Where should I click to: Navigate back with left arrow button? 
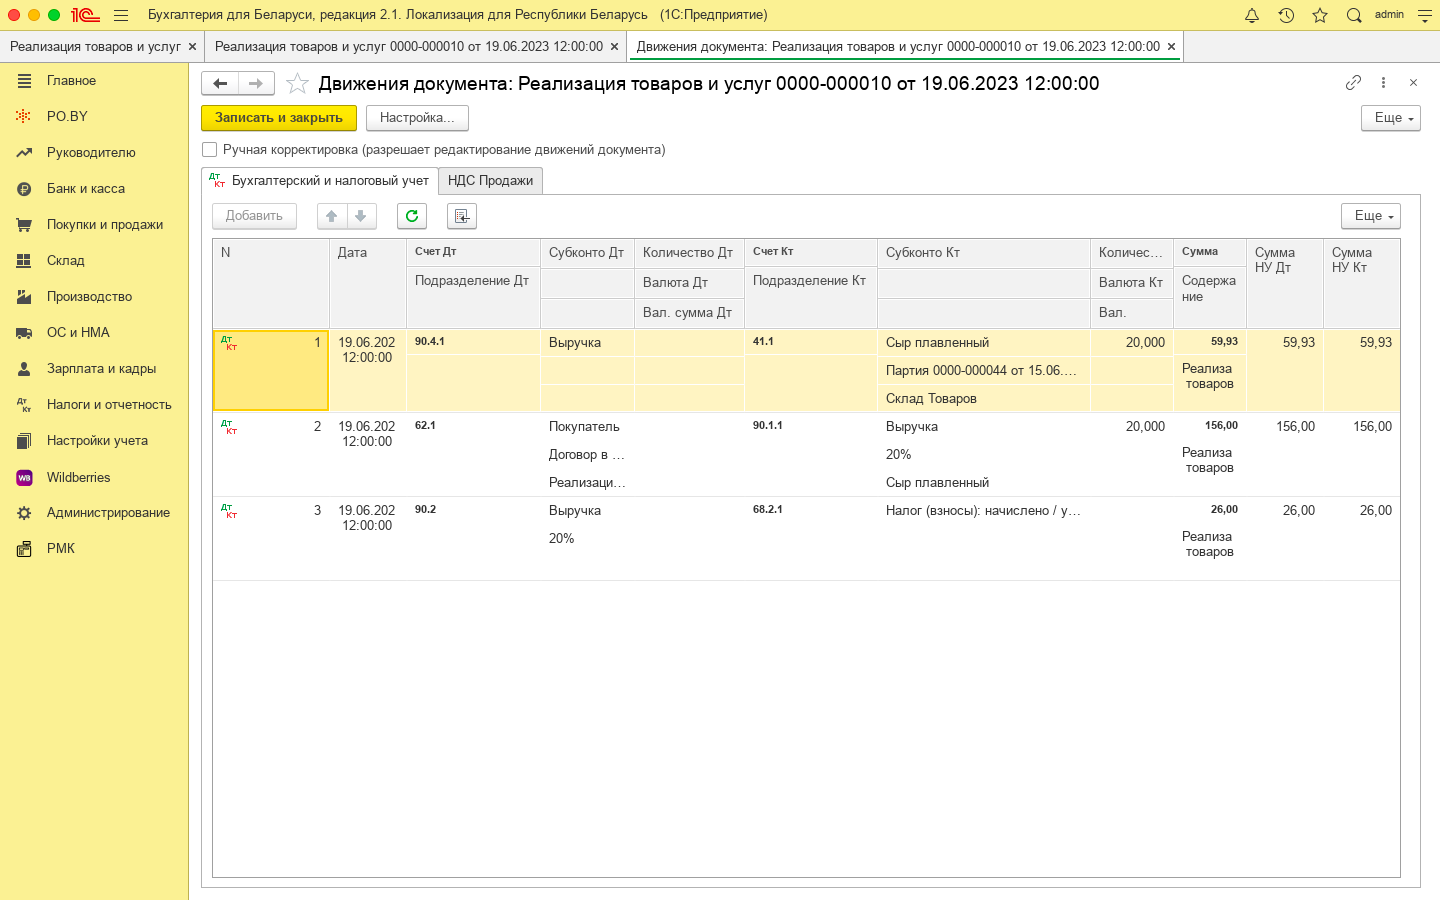(220, 84)
